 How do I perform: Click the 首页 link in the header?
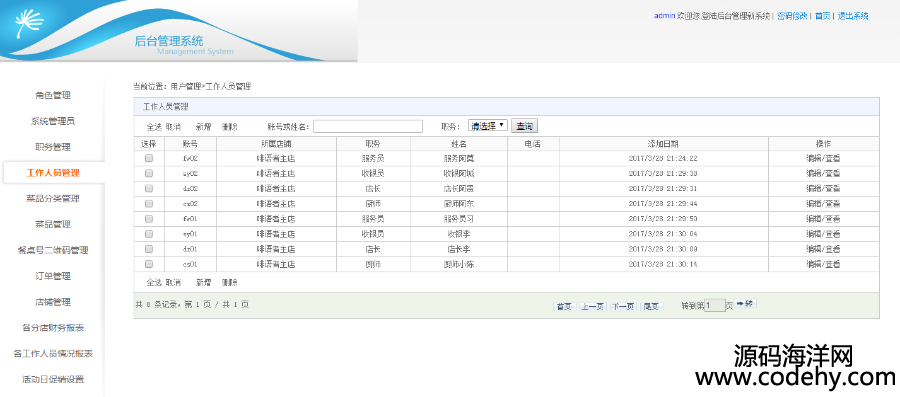click(822, 16)
